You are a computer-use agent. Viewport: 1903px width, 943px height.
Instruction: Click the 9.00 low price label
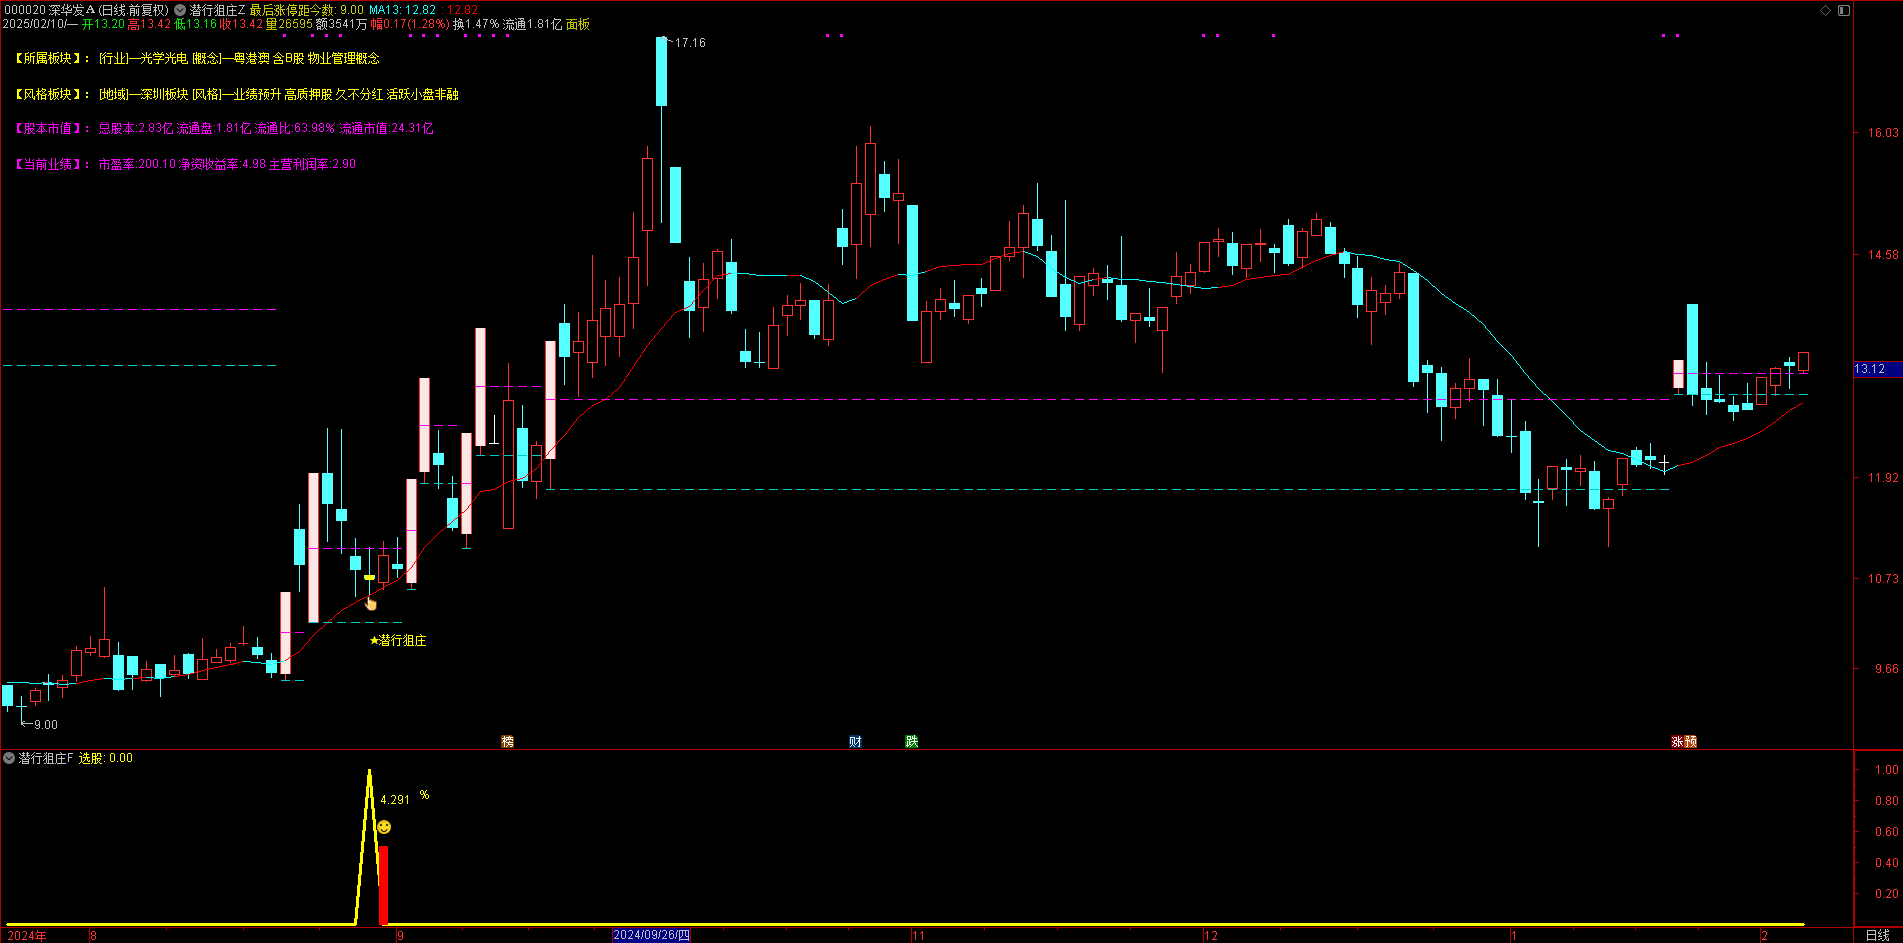[46, 725]
